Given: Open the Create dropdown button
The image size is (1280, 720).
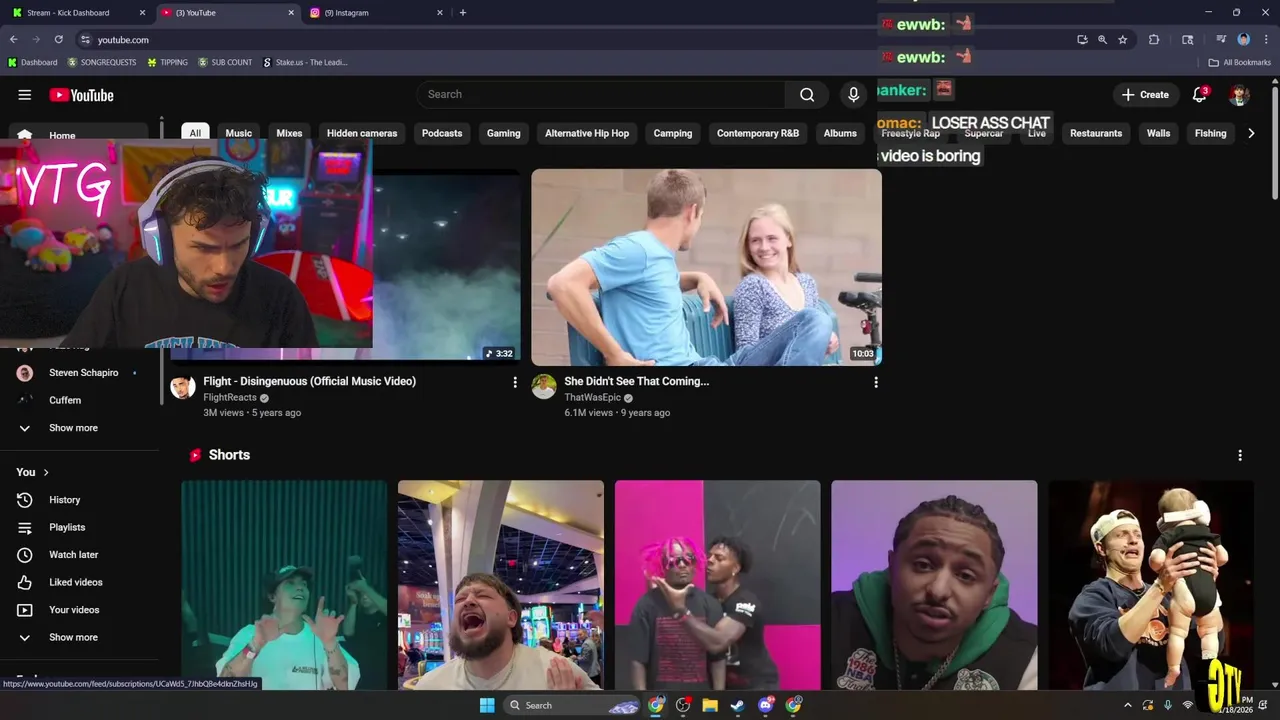Looking at the screenshot, I should coord(1145,95).
